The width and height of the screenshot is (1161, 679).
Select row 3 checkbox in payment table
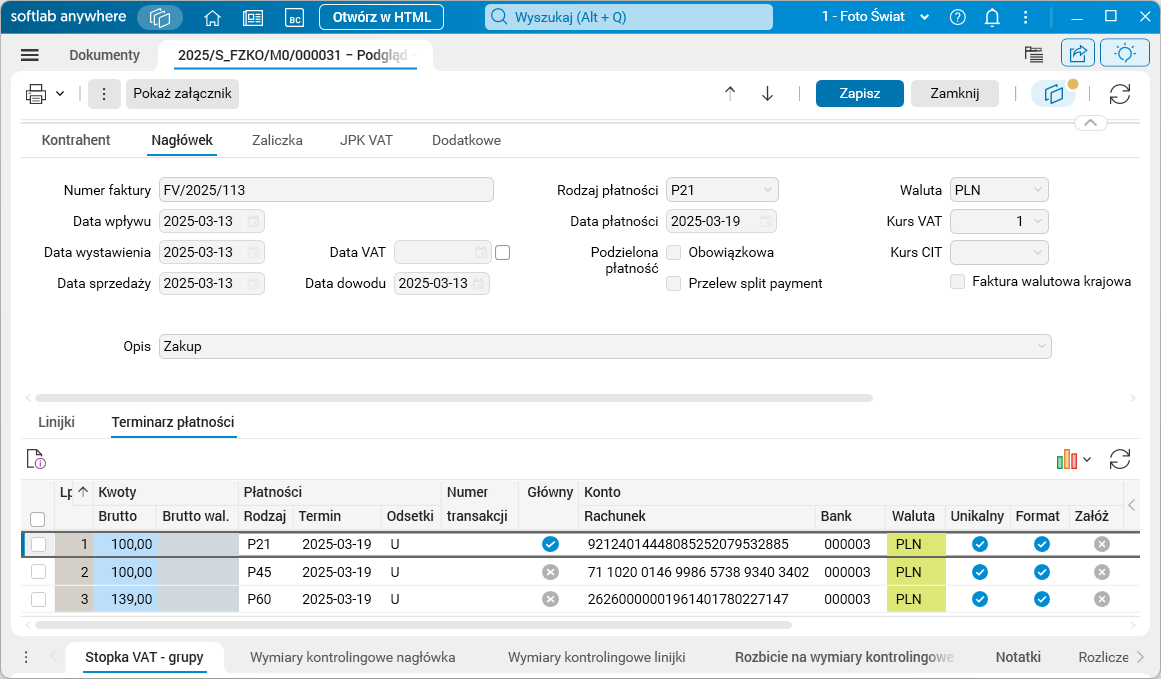tap(39, 599)
